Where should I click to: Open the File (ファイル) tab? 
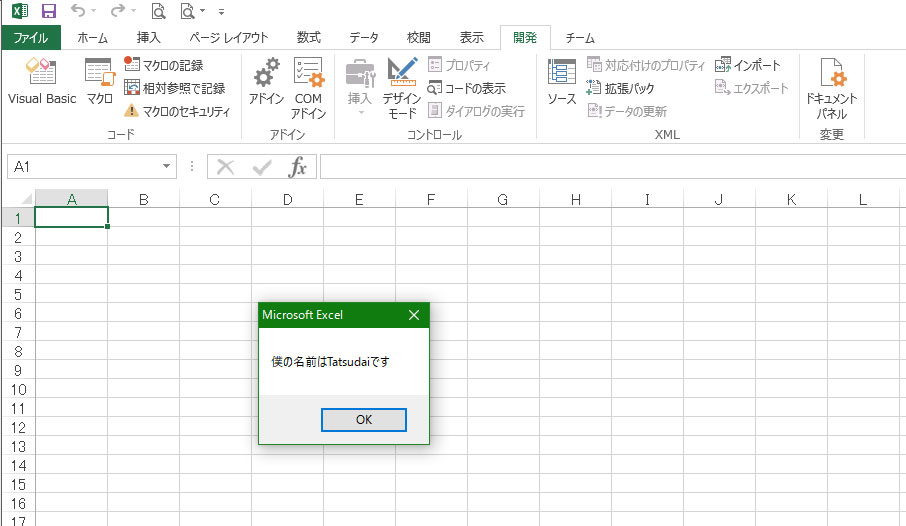[31, 38]
